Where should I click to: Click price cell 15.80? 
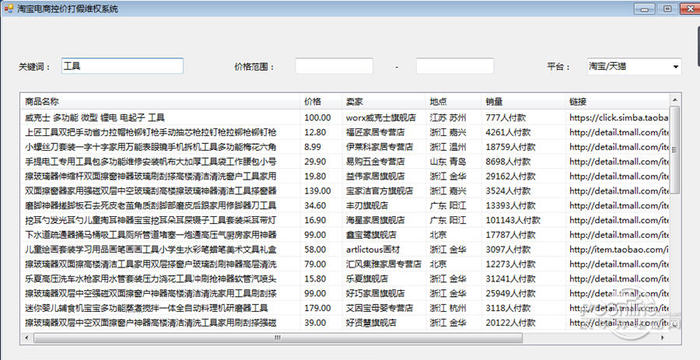315,279
